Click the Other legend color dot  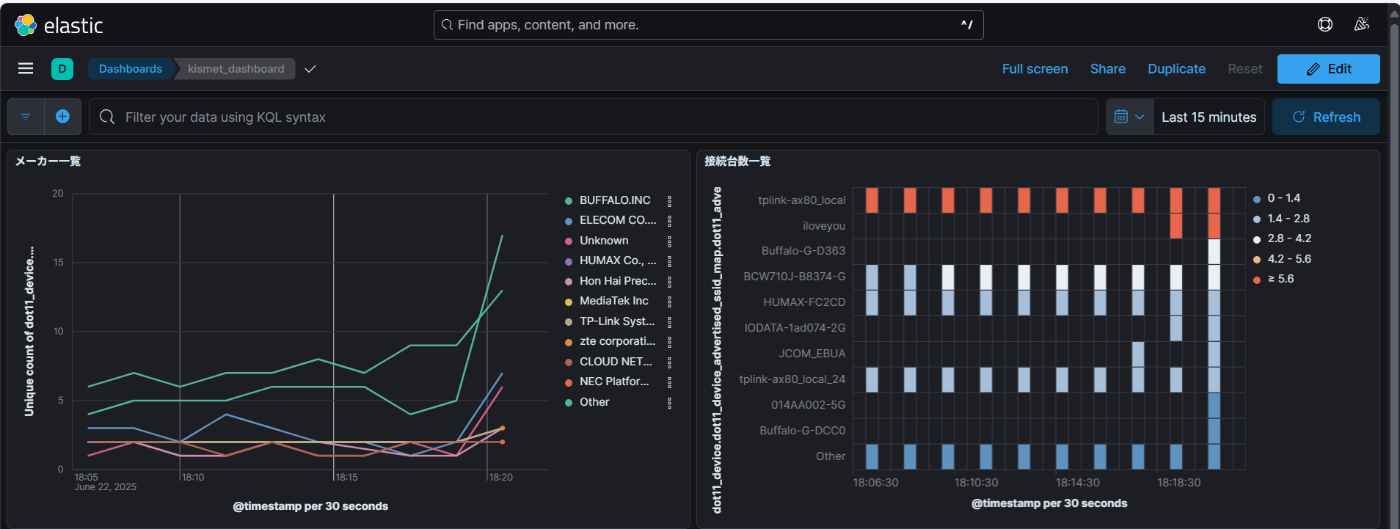(569, 402)
